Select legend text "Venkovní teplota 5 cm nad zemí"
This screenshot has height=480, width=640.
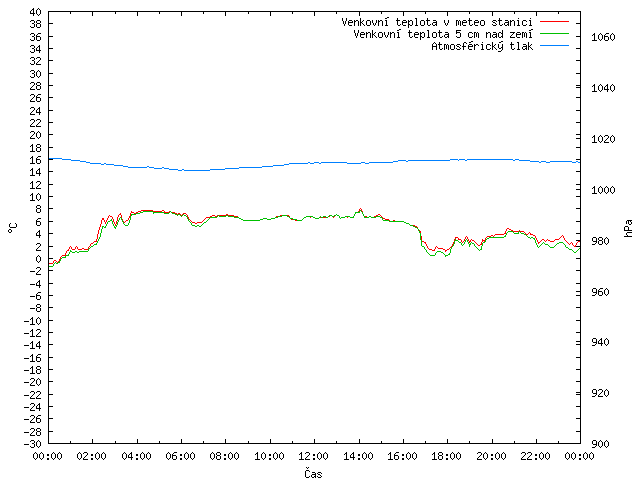[x=443, y=34]
